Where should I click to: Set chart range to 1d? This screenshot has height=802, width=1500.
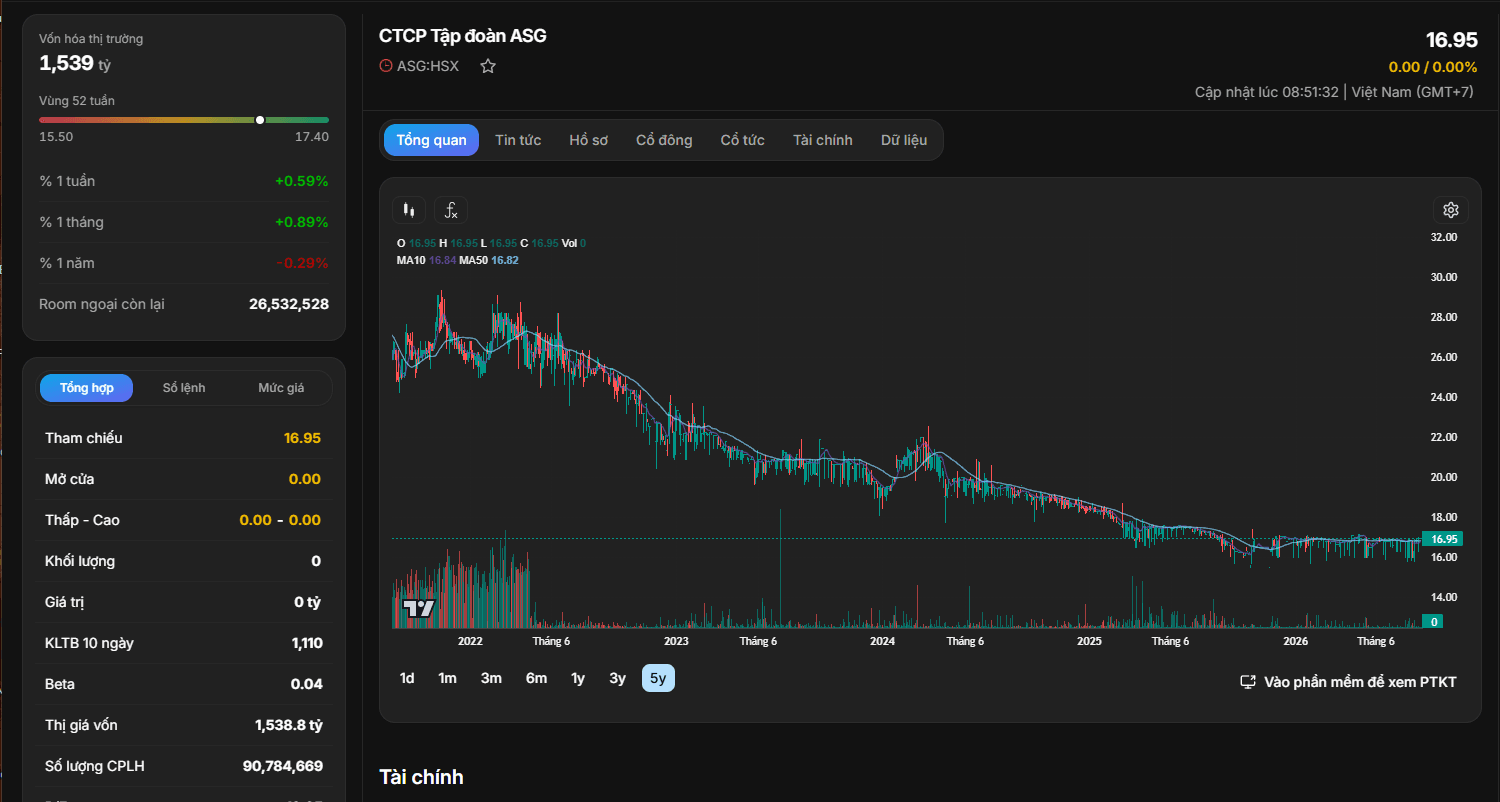click(407, 678)
